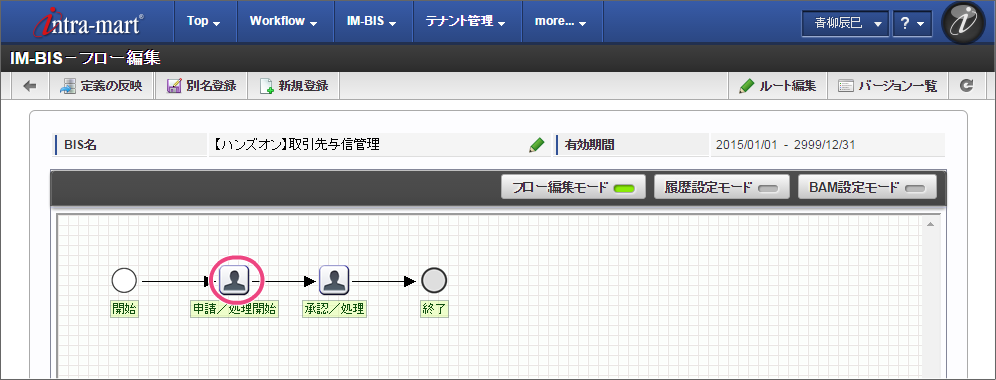
Task: Click the 開始 label
Action: tap(124, 309)
